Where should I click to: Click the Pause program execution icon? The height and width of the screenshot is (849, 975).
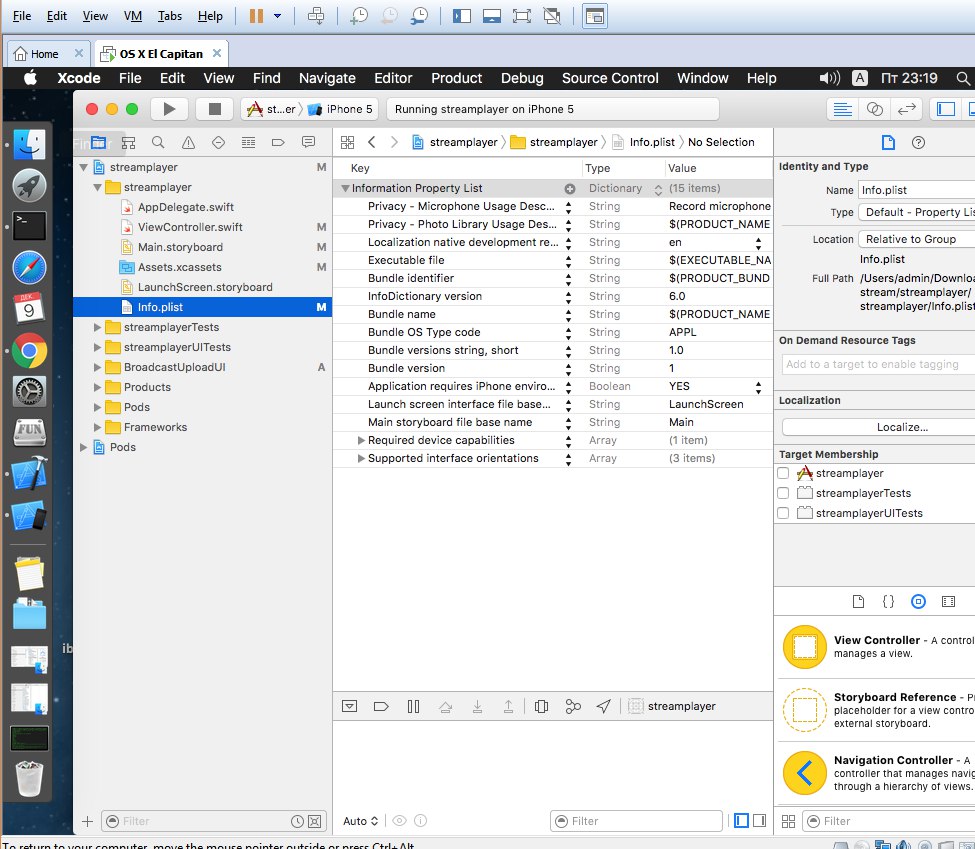tap(413, 706)
